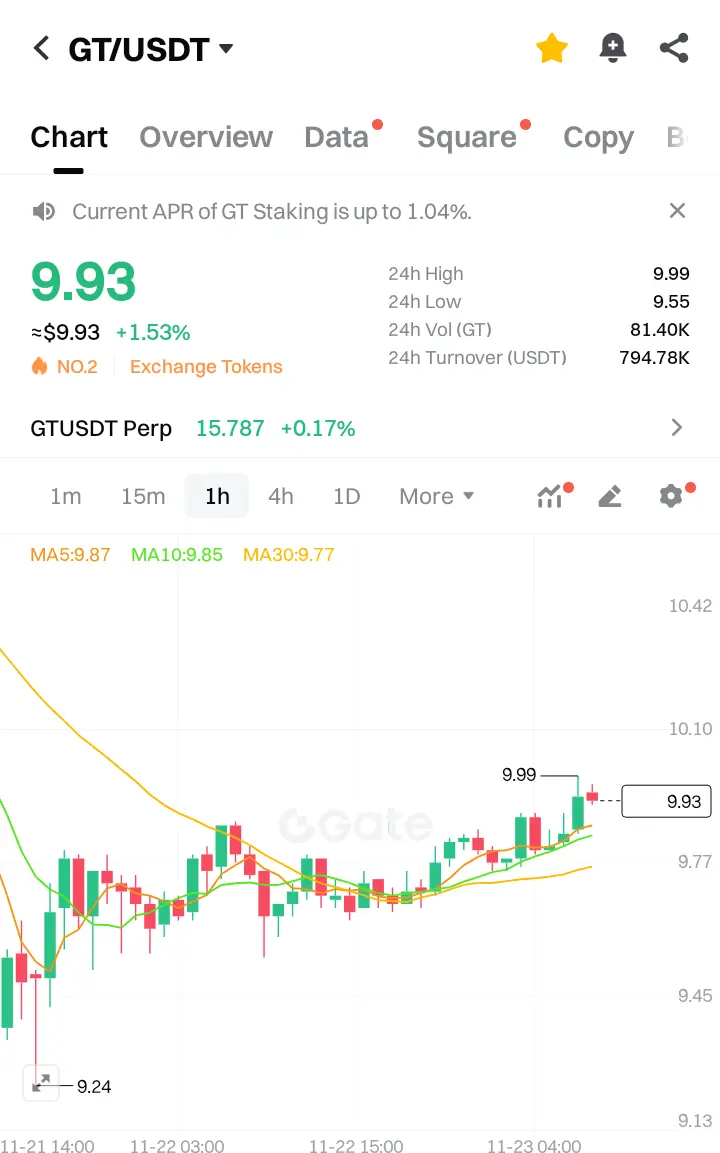Tap the ≈$9.93 USD price
The image size is (720, 1153).
coord(65,332)
